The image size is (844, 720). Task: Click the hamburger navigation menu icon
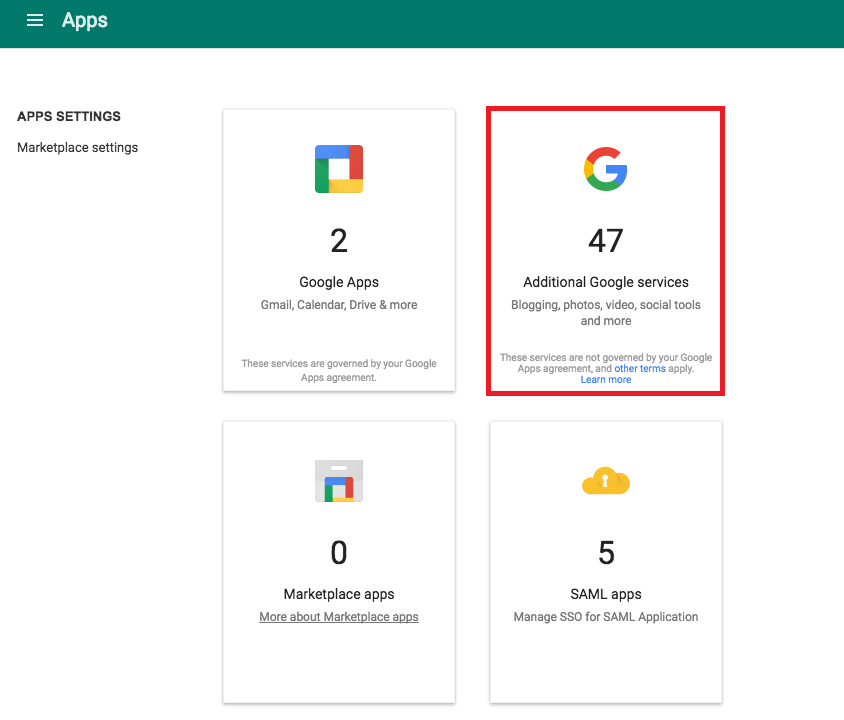point(35,20)
